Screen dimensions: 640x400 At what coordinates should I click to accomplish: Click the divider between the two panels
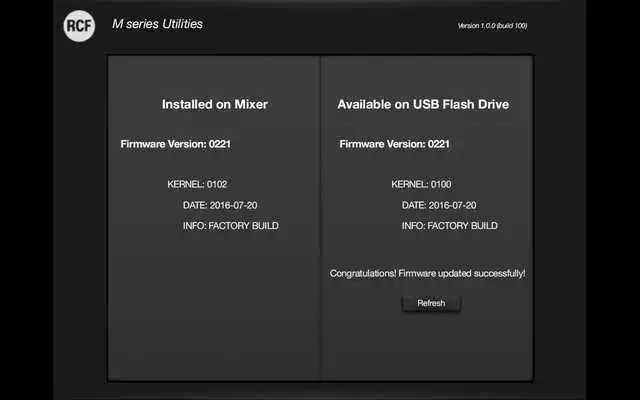click(x=320, y=220)
